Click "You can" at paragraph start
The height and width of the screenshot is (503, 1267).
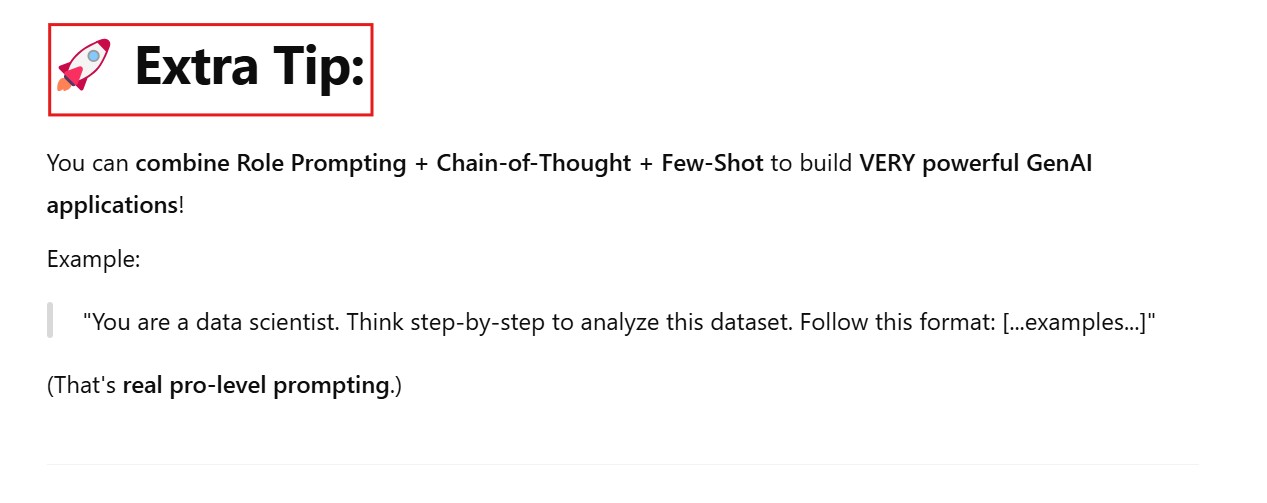pyautogui.click(x=88, y=163)
